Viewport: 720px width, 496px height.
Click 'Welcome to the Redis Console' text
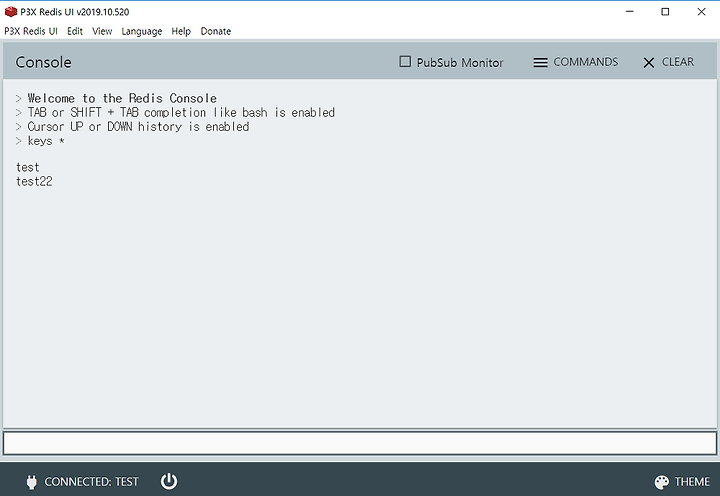[122, 98]
